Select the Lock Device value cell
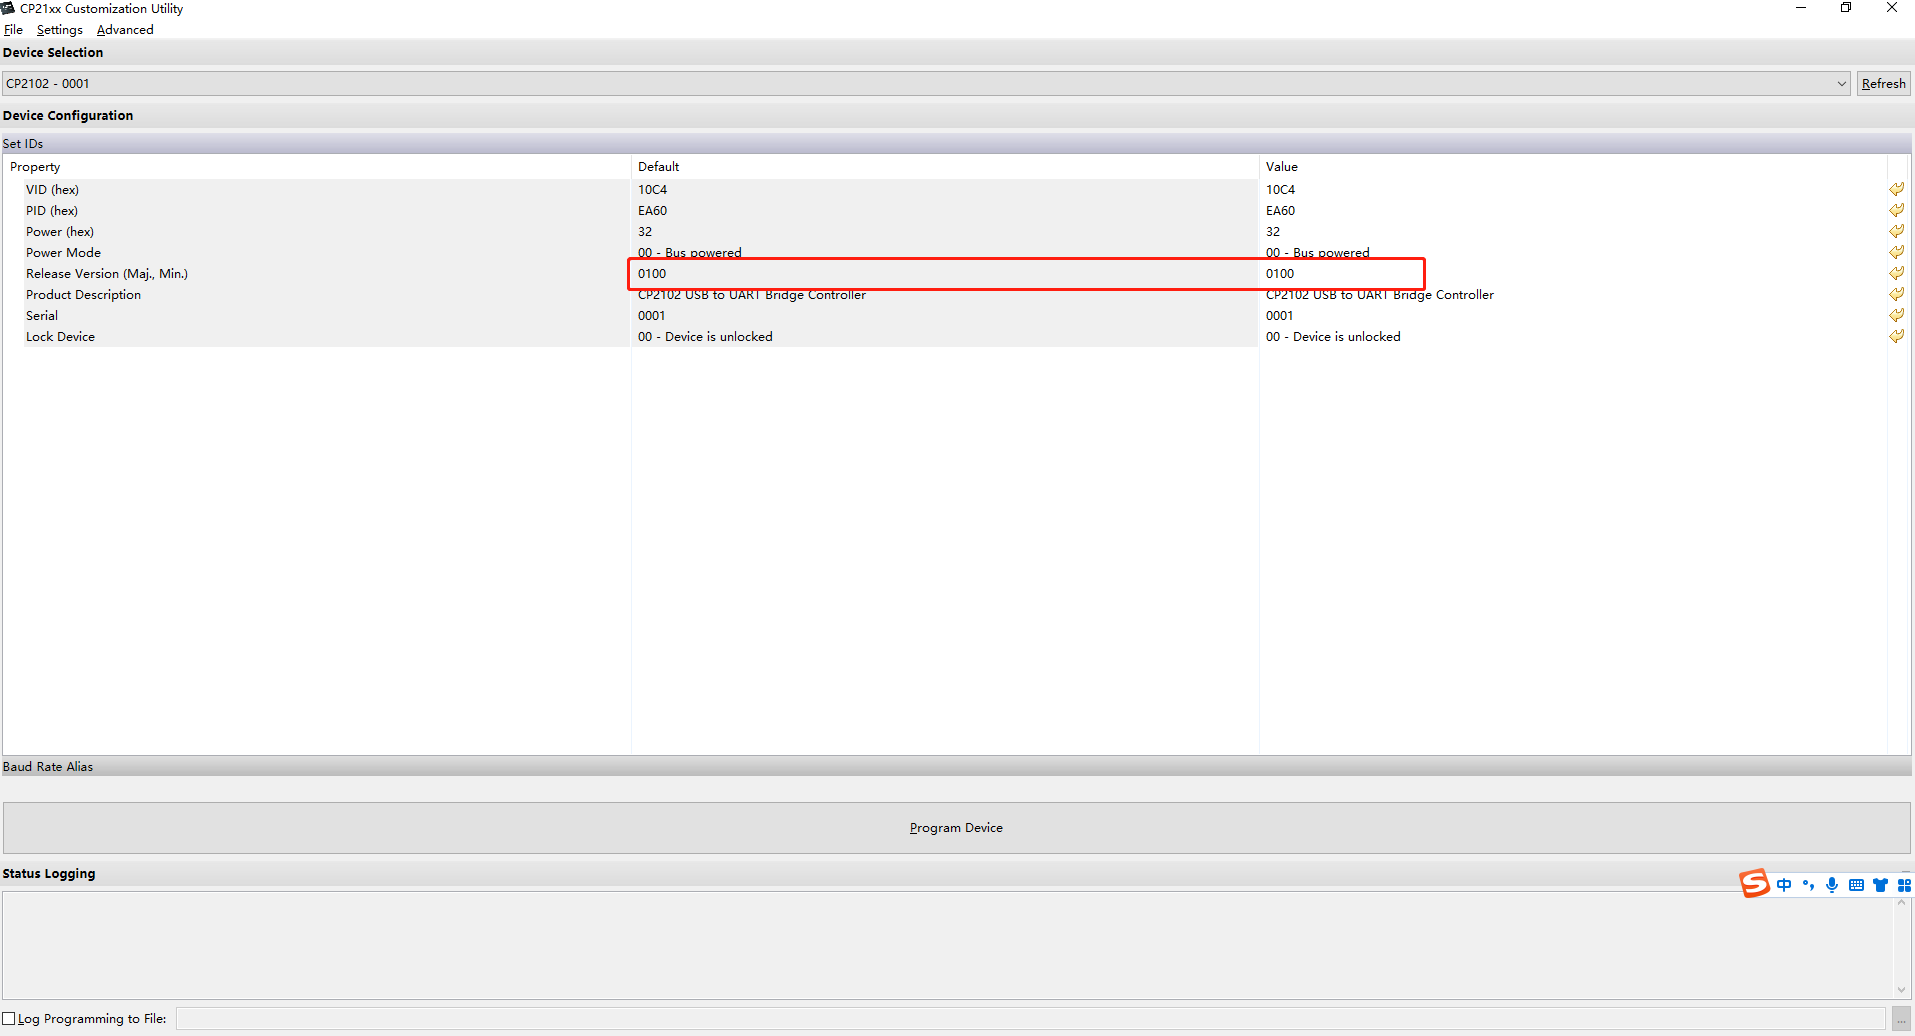The image size is (1915, 1036). pos(1572,336)
